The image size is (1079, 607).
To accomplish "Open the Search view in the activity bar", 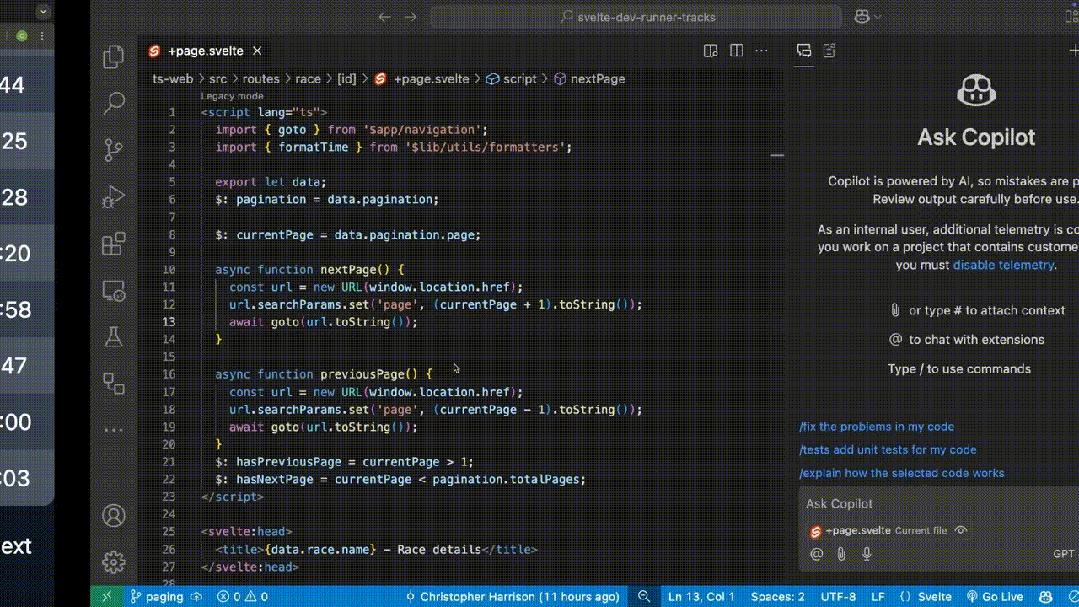I will 114,103.
